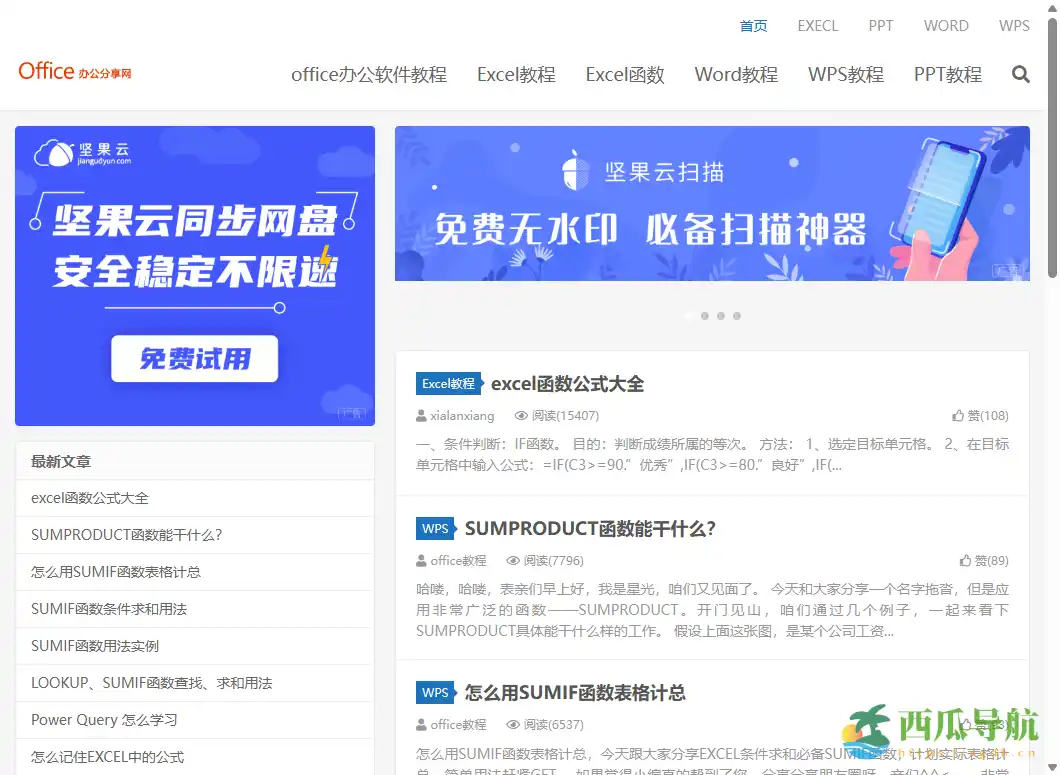
Task: Click the author icon beside xialanxiang
Action: (422, 415)
